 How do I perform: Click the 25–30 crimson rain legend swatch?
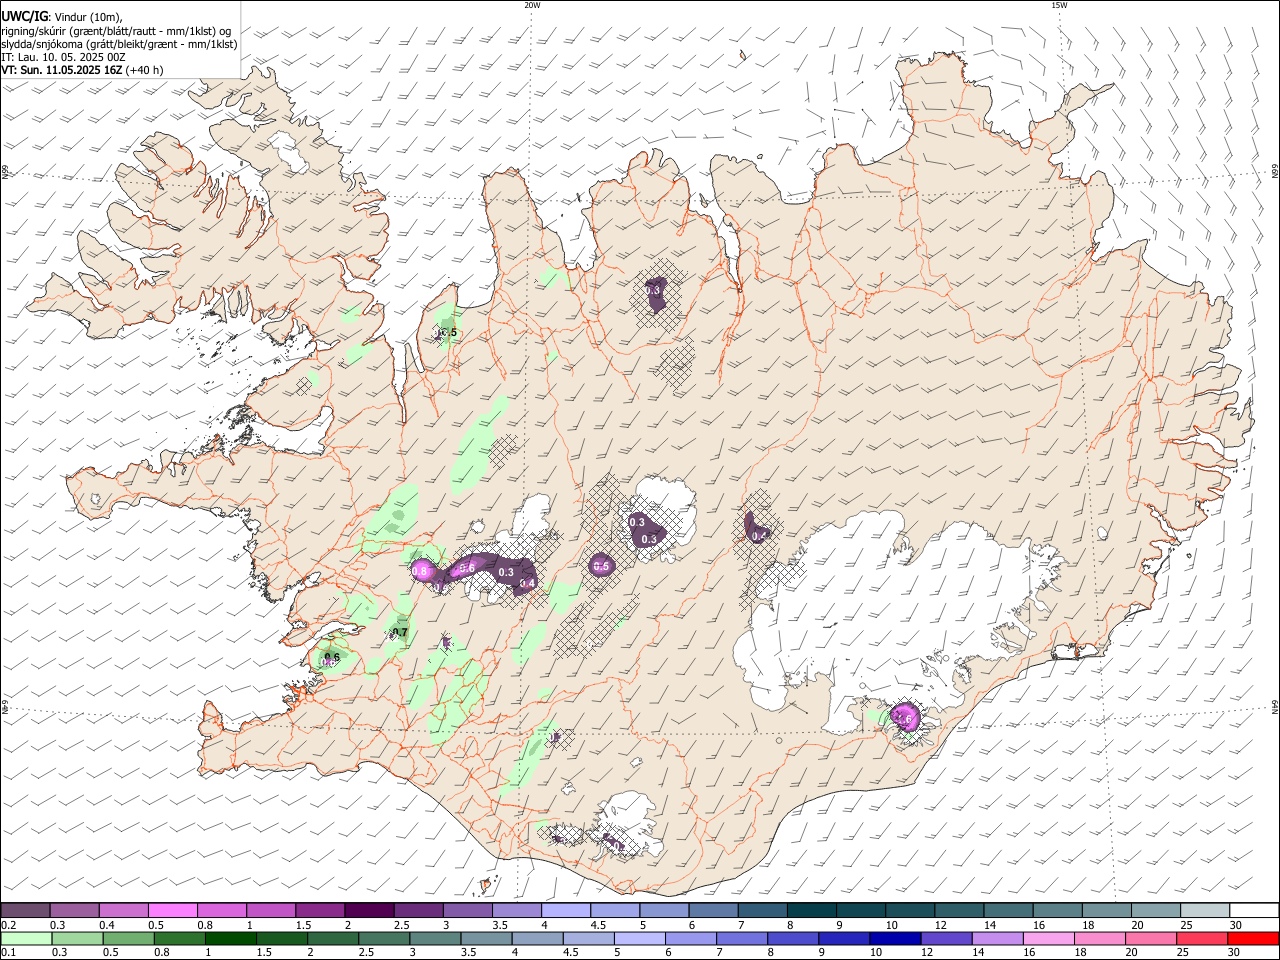tap(1203, 938)
